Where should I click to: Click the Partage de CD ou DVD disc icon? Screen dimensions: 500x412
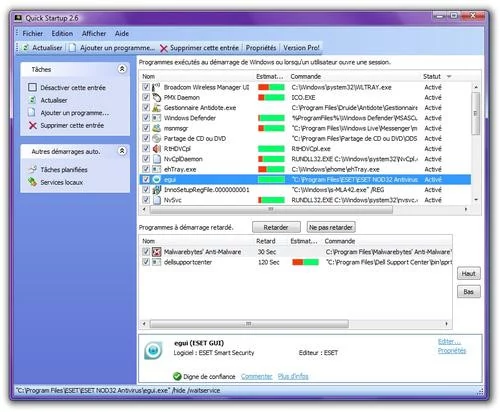pyautogui.click(x=156, y=138)
